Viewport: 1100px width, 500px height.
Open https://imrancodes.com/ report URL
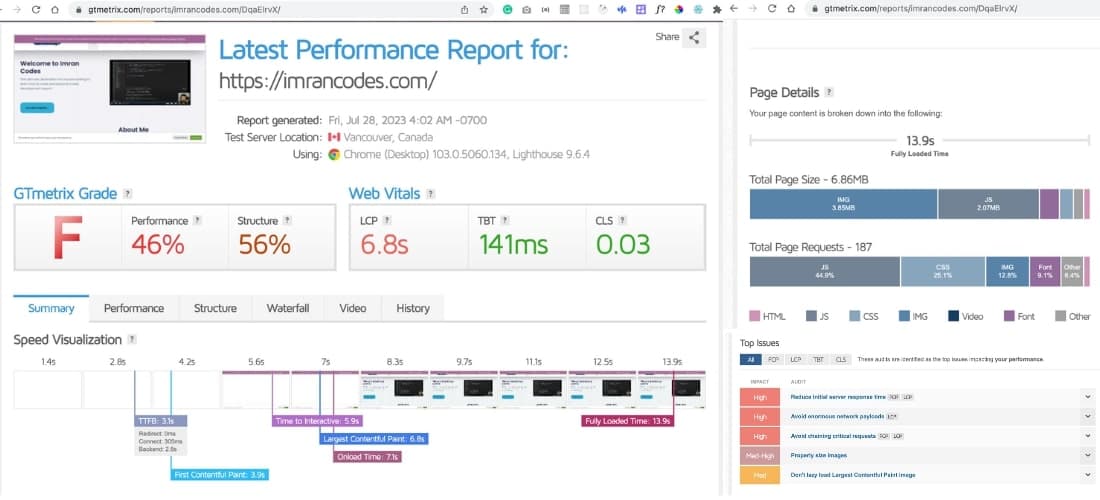328,80
